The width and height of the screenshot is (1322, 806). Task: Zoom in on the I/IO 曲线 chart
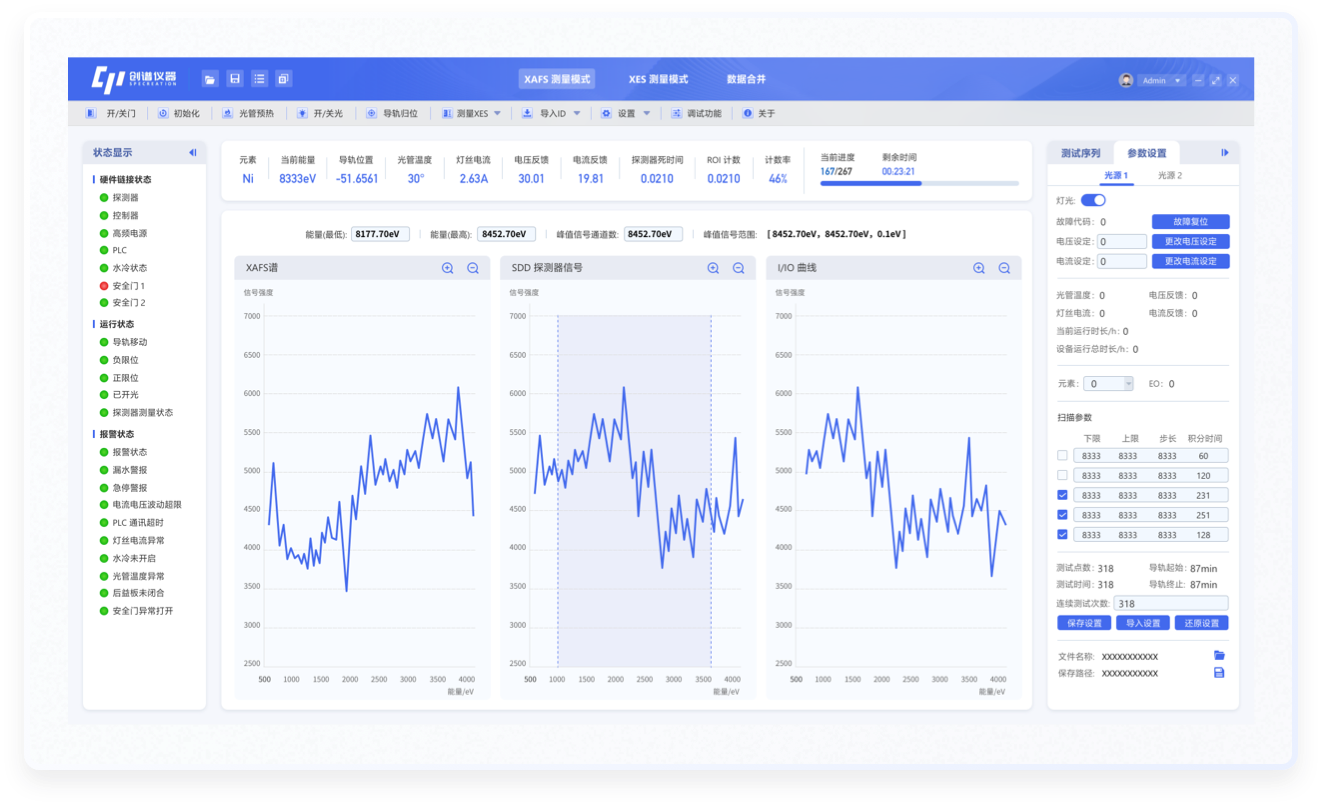(x=979, y=268)
